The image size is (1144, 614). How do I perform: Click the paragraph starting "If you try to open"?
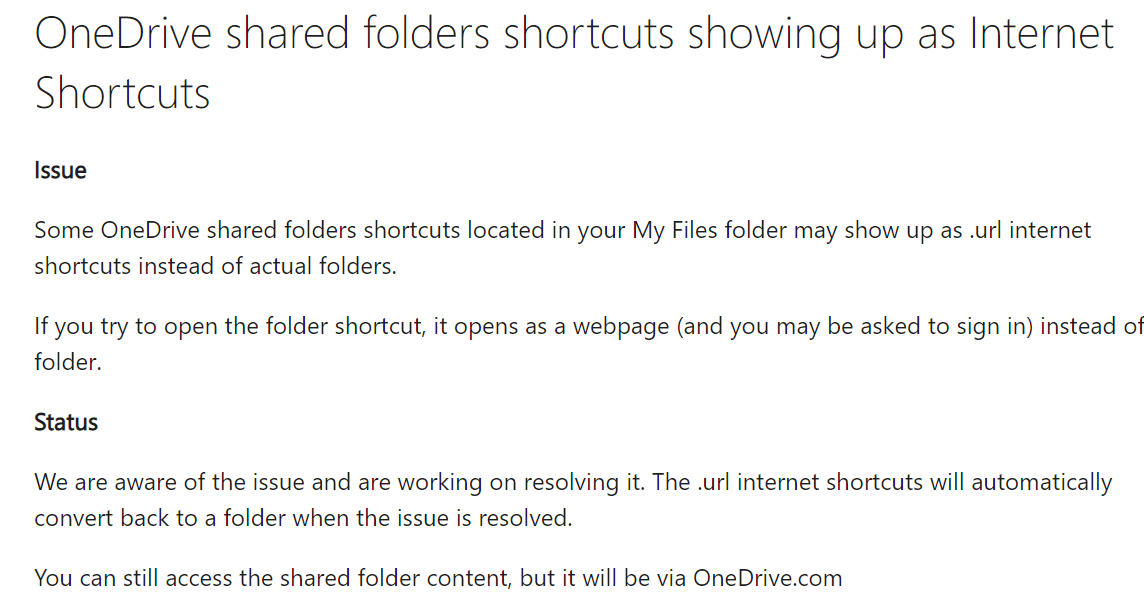589,343
